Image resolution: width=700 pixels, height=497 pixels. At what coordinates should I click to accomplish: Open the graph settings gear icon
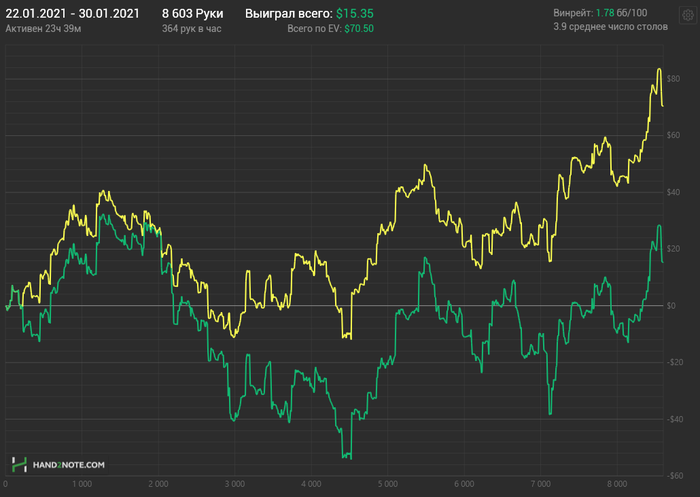(688, 15)
